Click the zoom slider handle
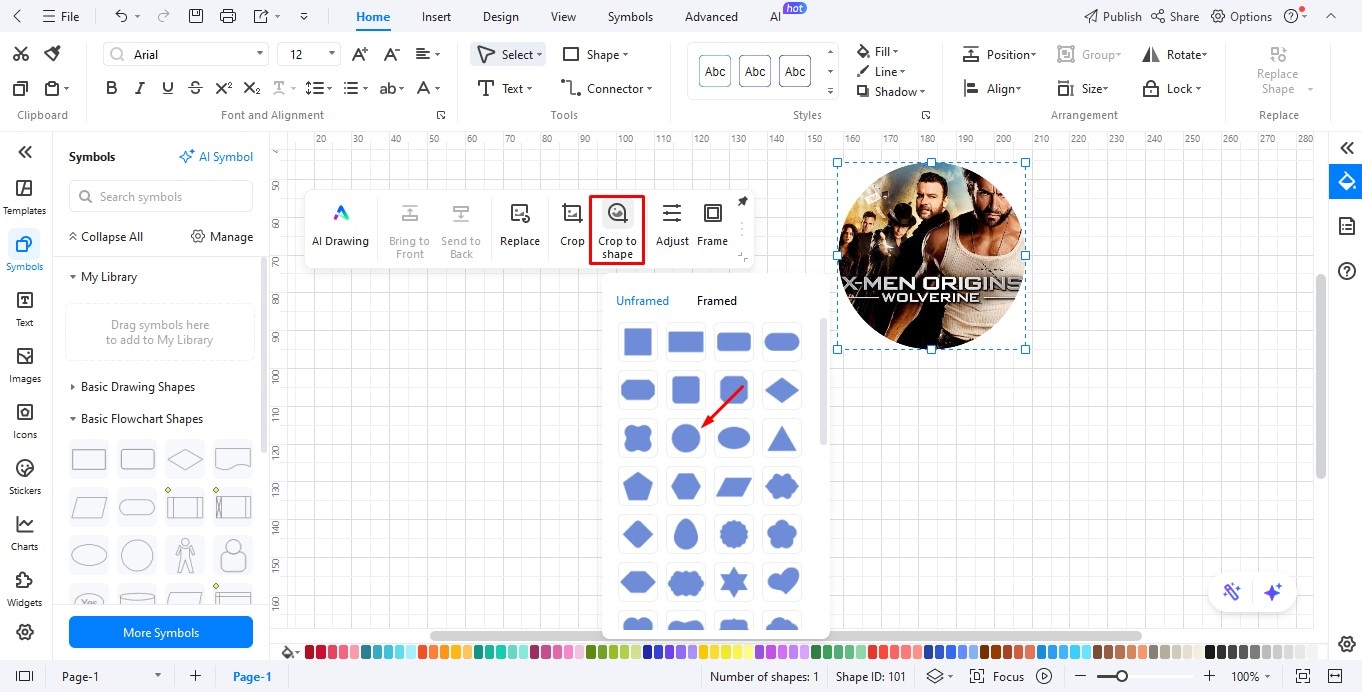This screenshot has width=1362, height=692. click(x=1122, y=676)
